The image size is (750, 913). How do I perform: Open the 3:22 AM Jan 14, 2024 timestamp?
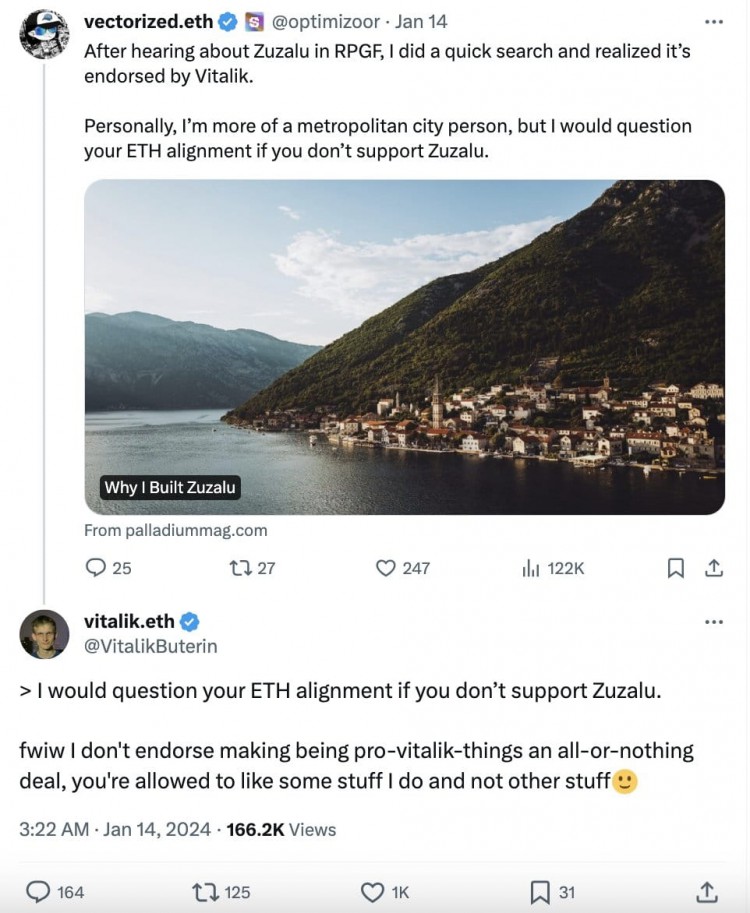(115, 829)
